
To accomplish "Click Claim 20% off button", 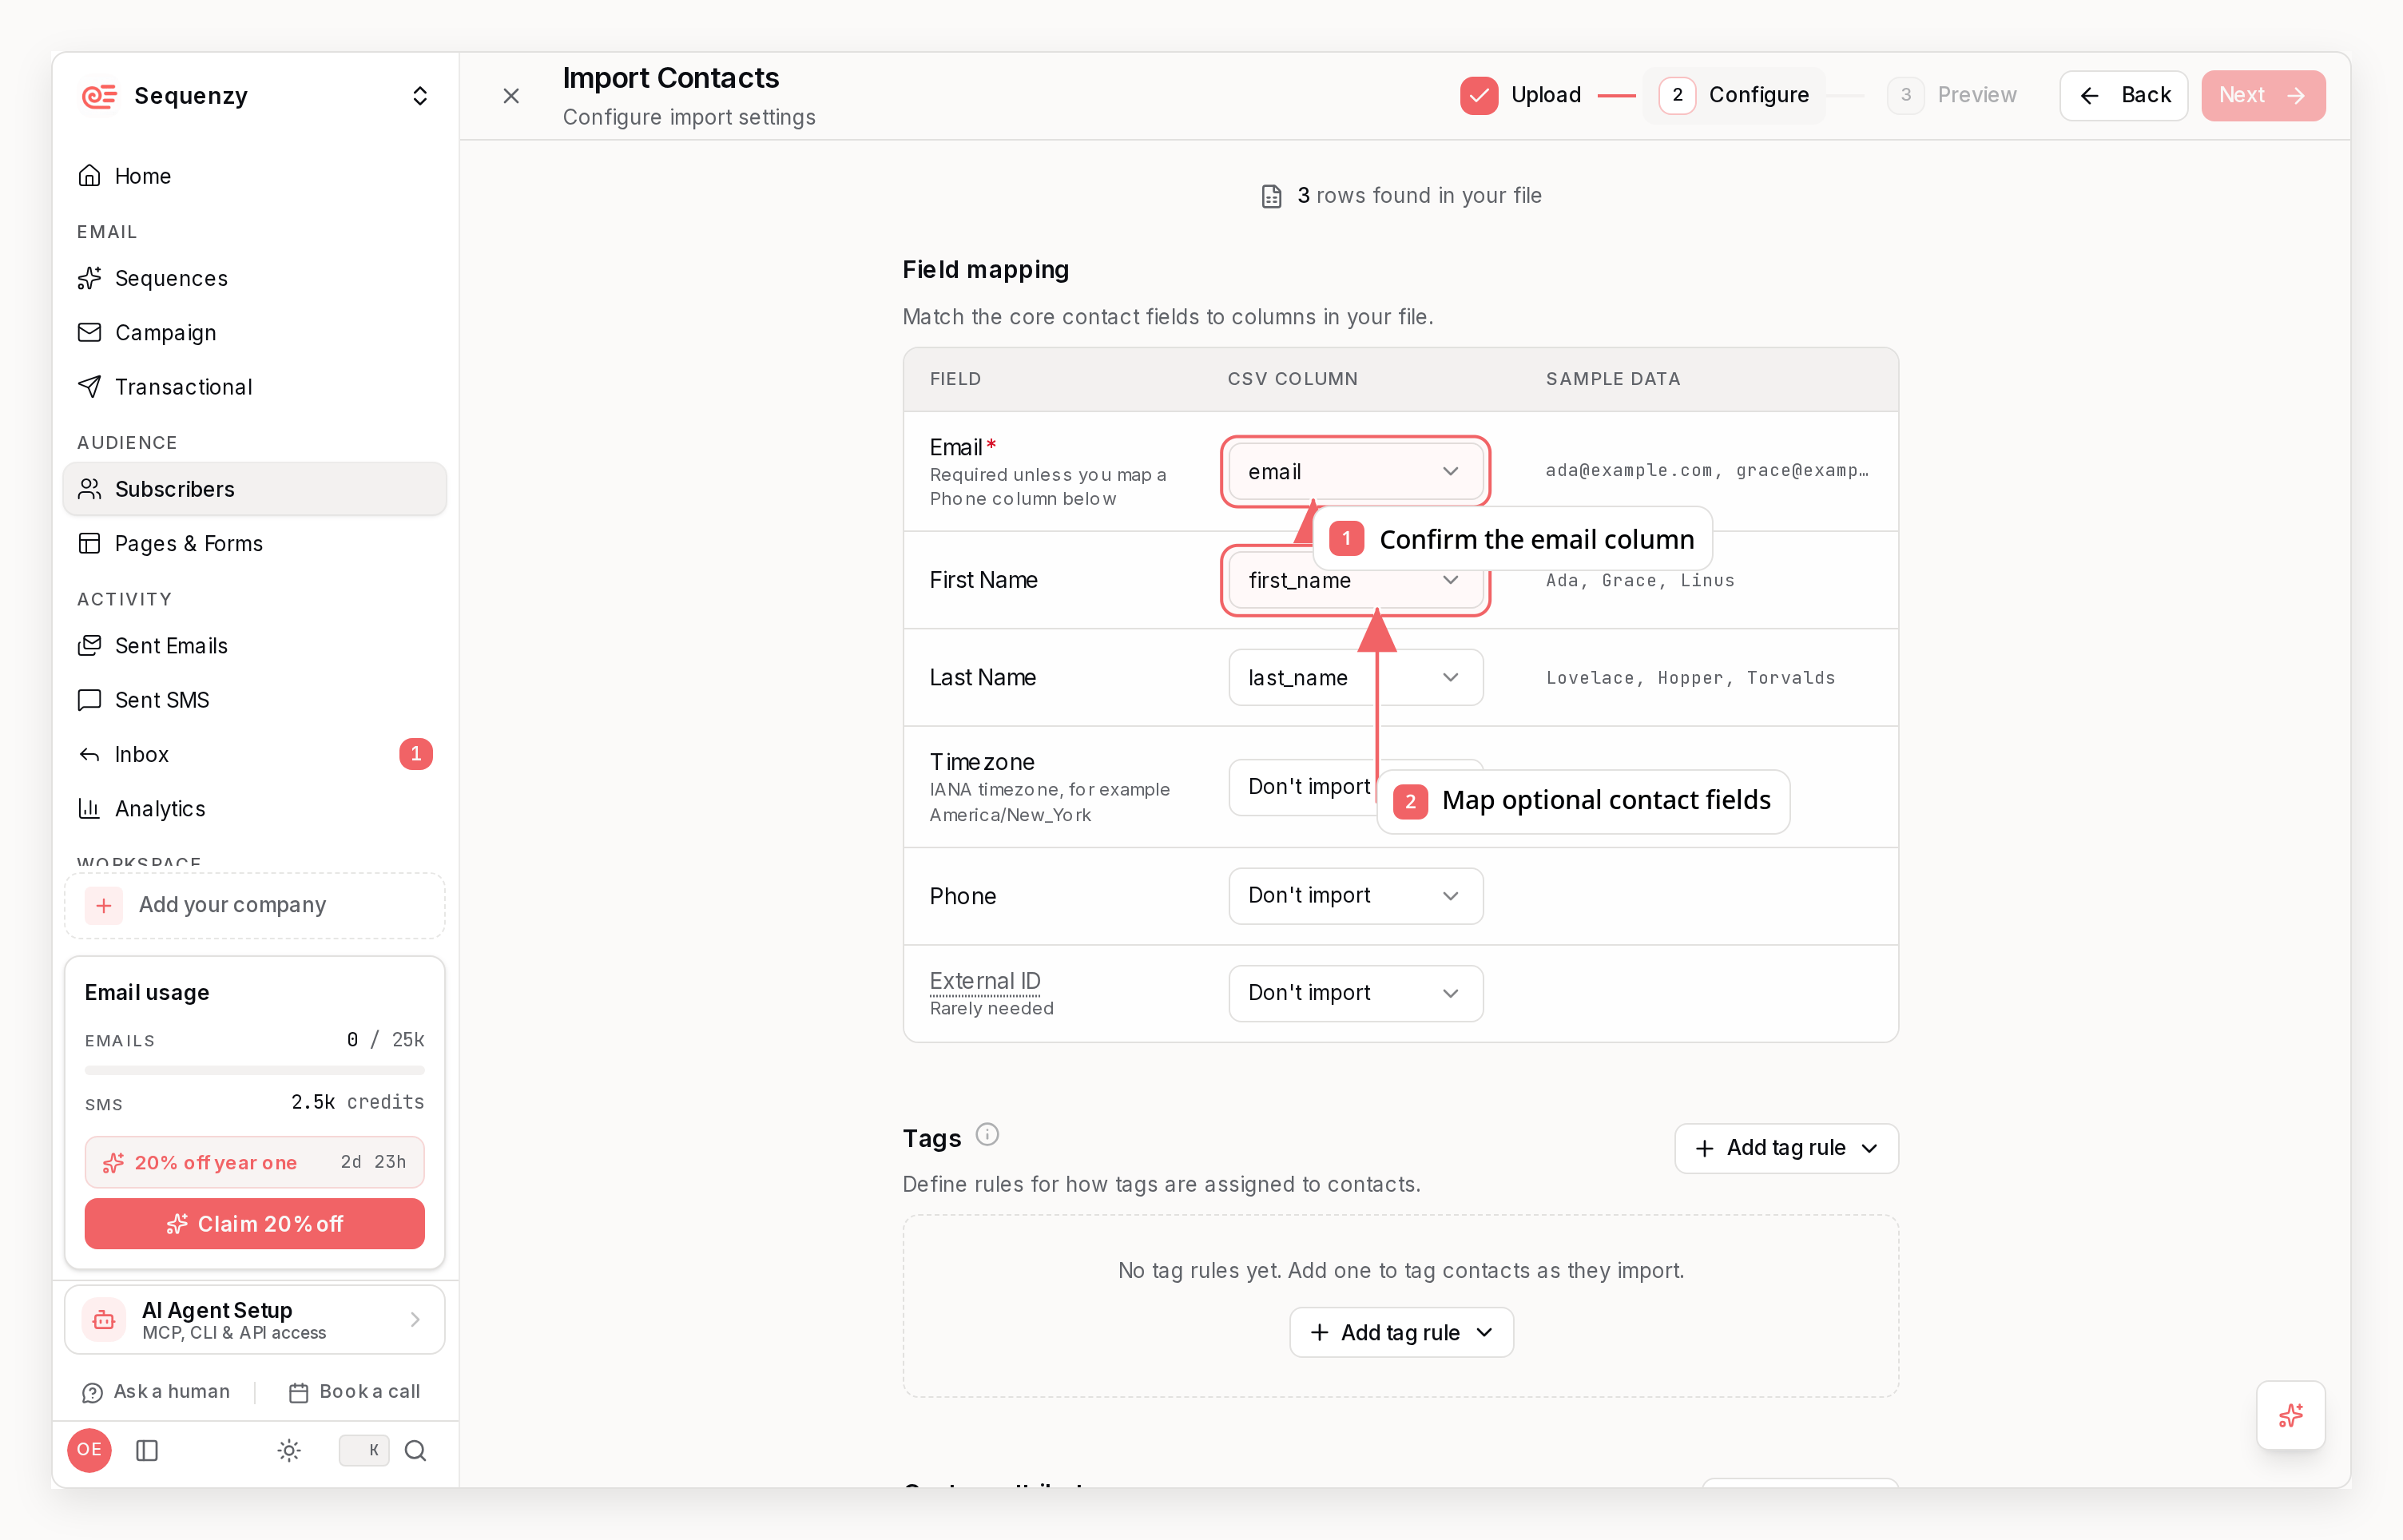I will [x=254, y=1224].
